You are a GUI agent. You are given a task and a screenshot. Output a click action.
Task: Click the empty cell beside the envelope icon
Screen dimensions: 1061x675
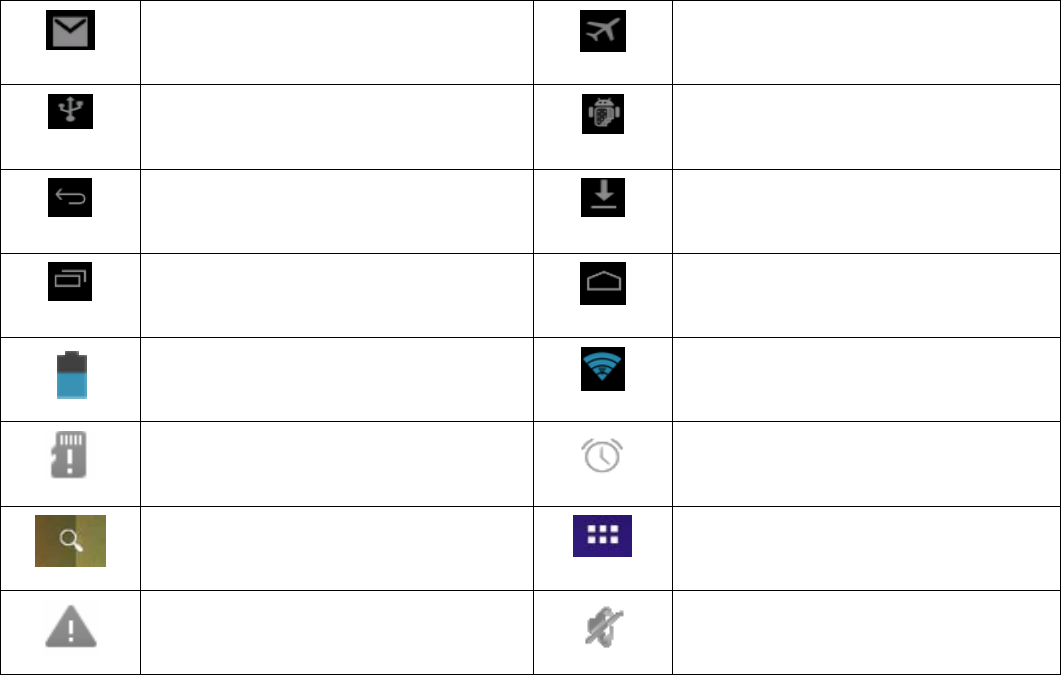pos(336,42)
